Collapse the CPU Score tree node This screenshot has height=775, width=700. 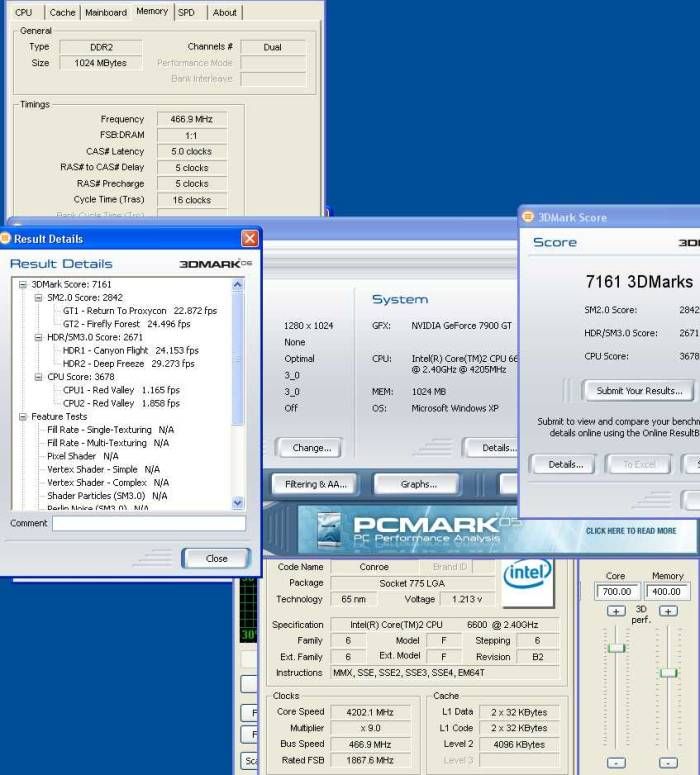39,377
